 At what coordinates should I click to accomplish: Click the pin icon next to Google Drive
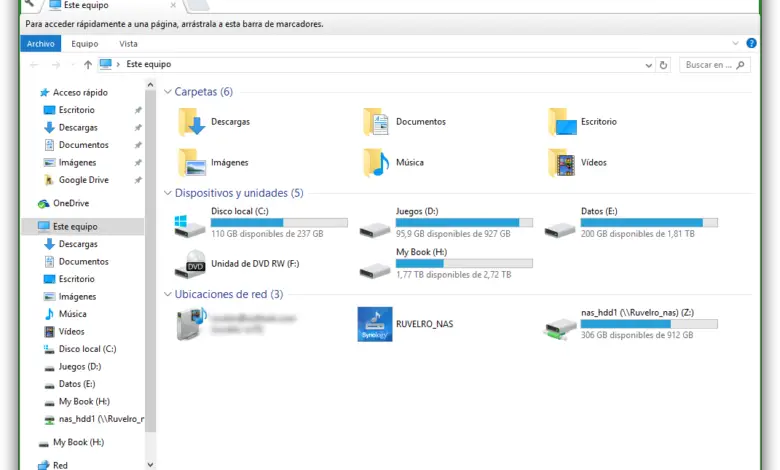pyautogui.click(x=138, y=180)
